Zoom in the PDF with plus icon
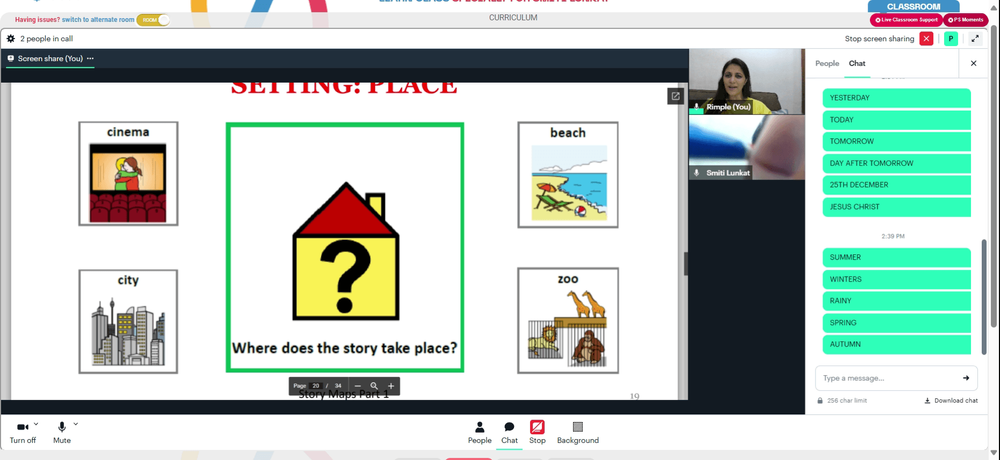The width and height of the screenshot is (1000, 460). click(391, 386)
